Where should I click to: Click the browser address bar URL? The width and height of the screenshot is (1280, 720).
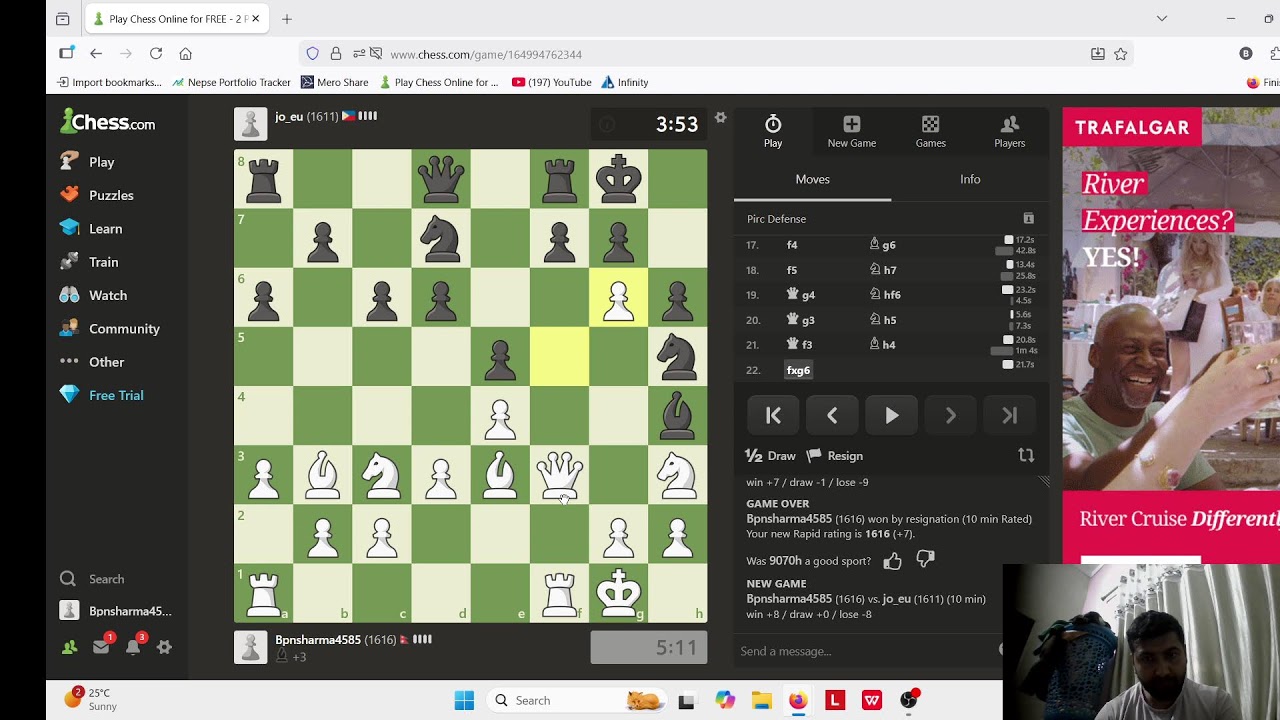point(486,54)
